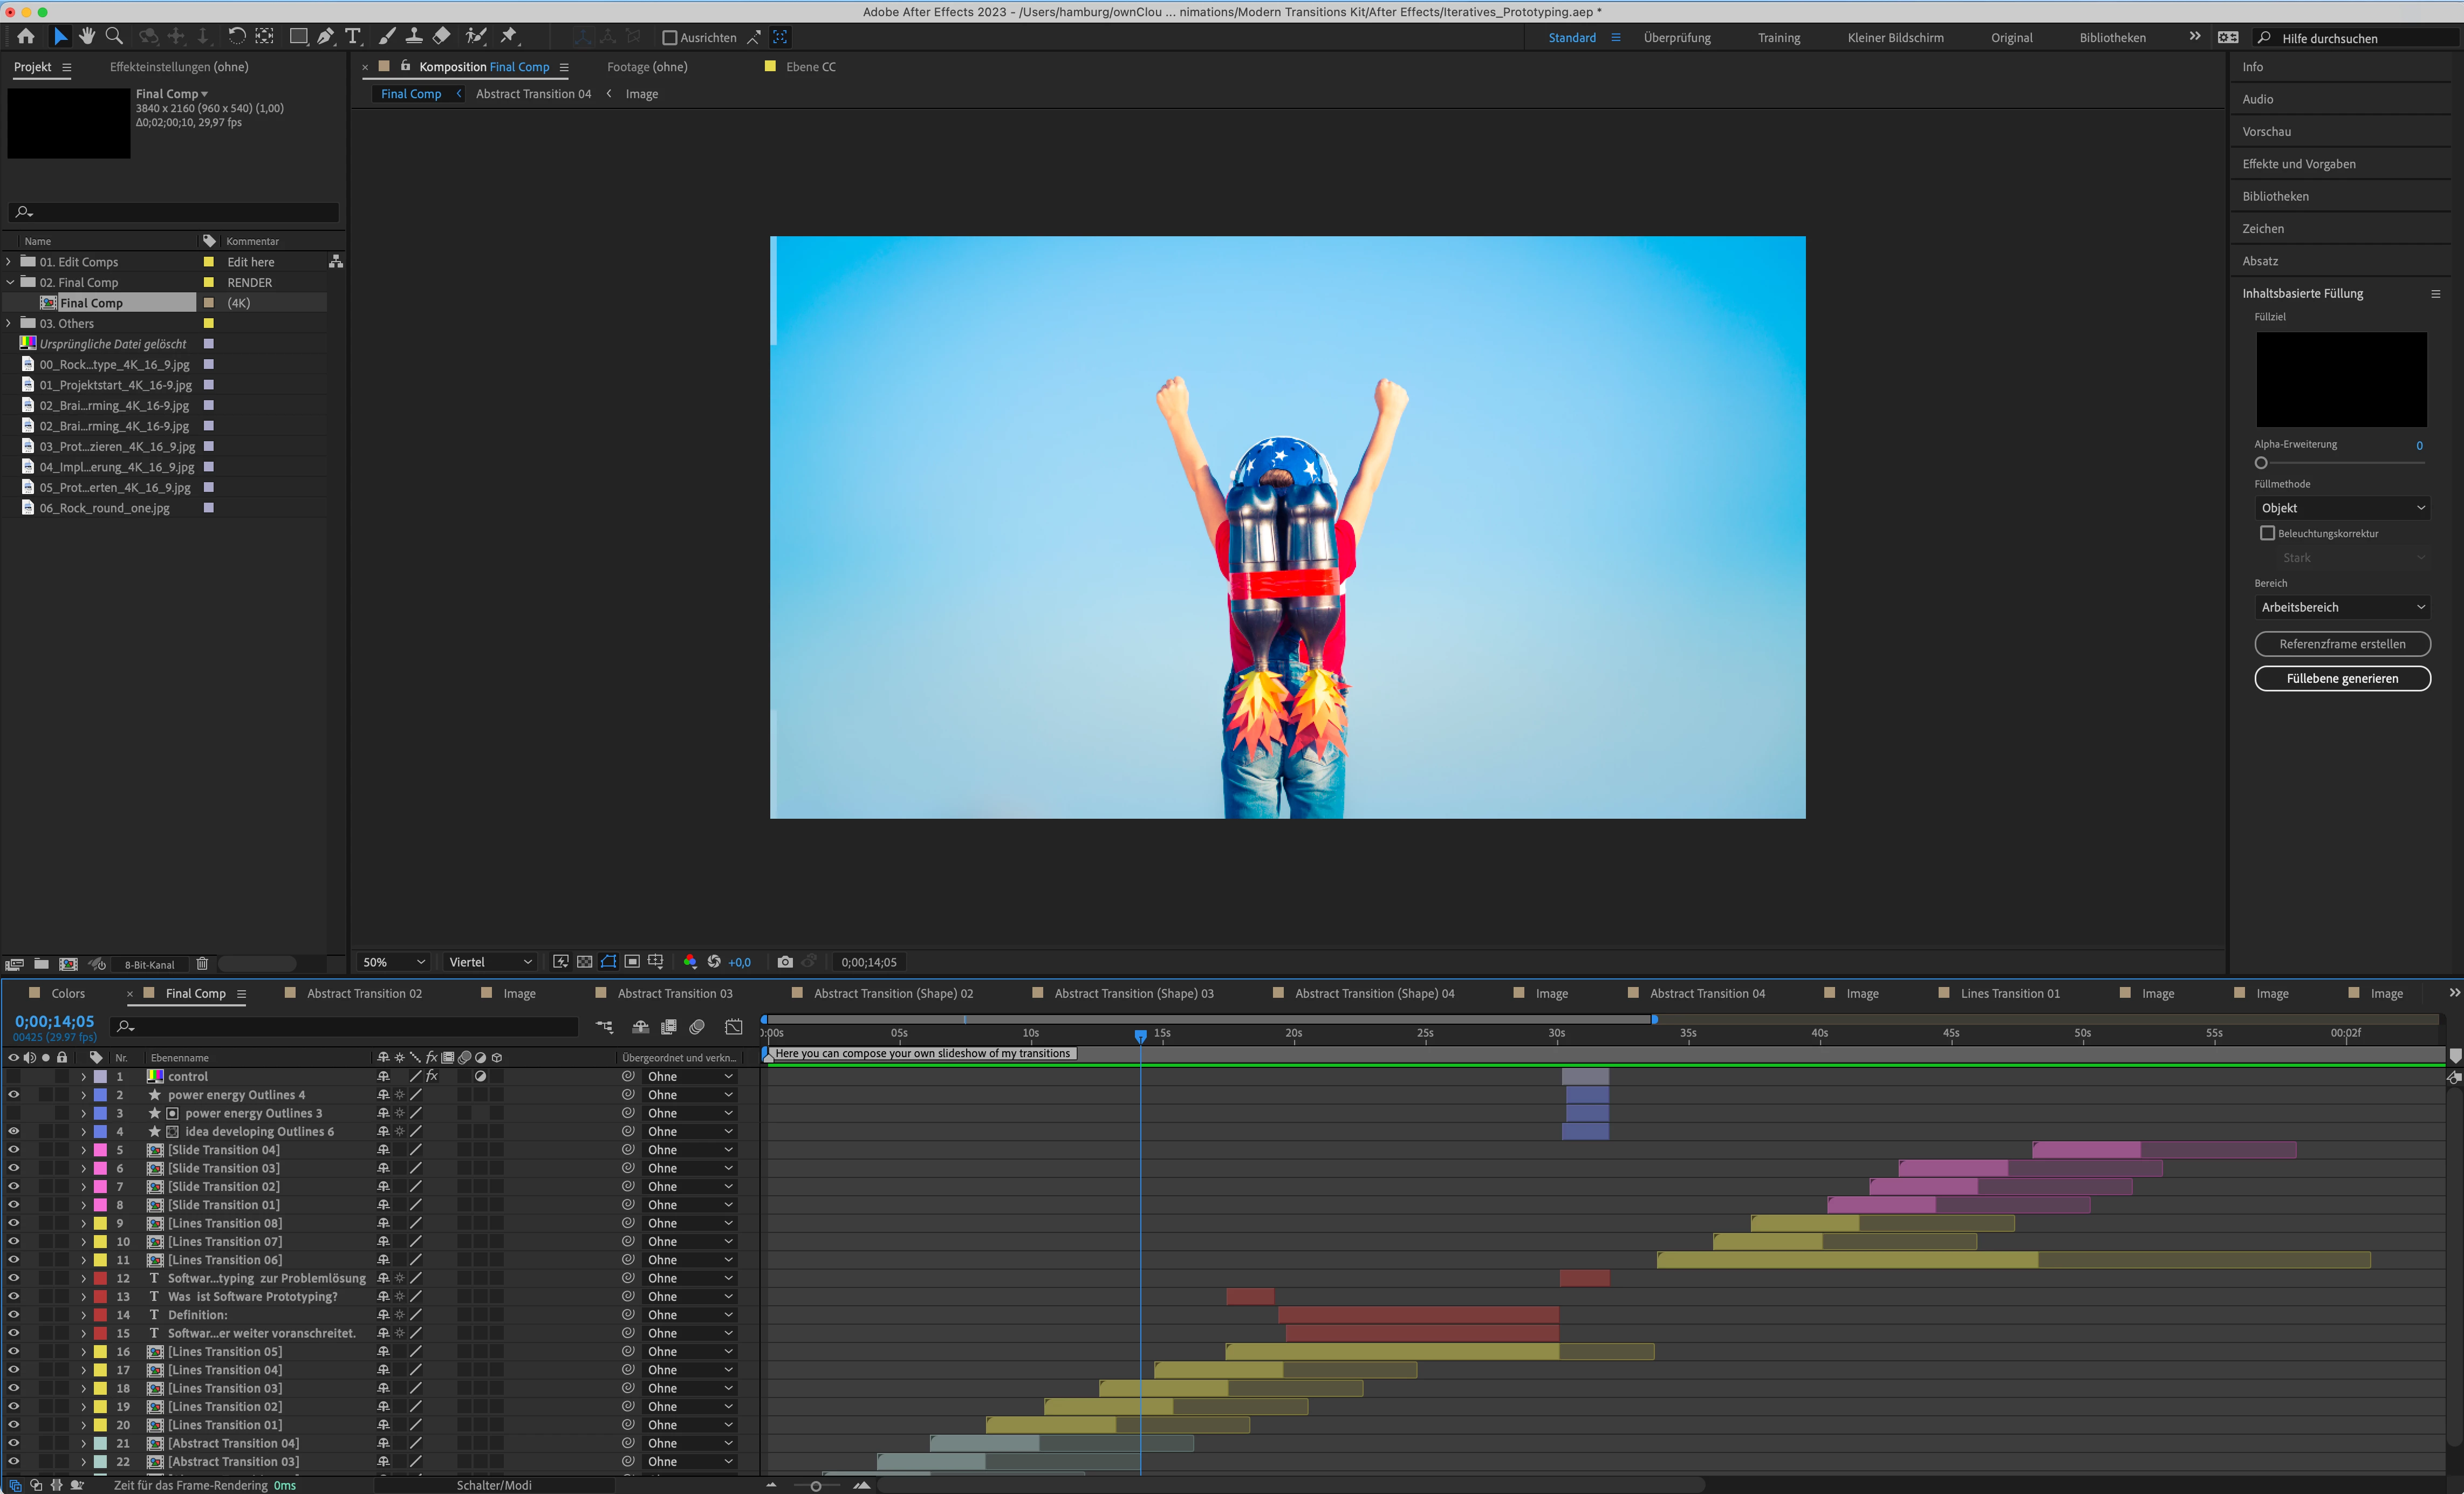Screen dimensions: 2464x1494
Task: Click the Fülleben generieren button
Action: pos(2341,678)
